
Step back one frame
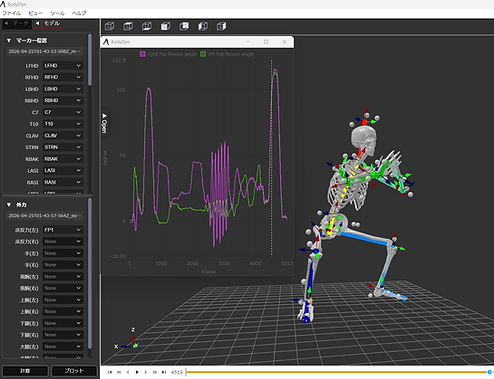128,372
